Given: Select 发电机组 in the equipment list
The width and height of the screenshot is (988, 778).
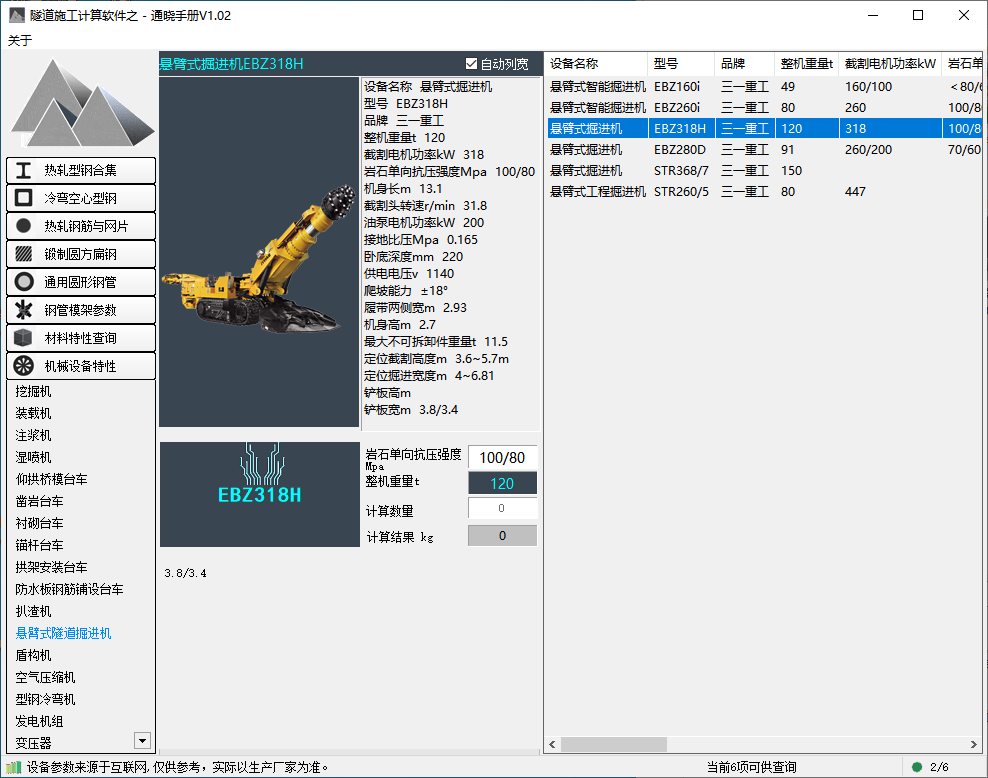Looking at the screenshot, I should [40, 722].
